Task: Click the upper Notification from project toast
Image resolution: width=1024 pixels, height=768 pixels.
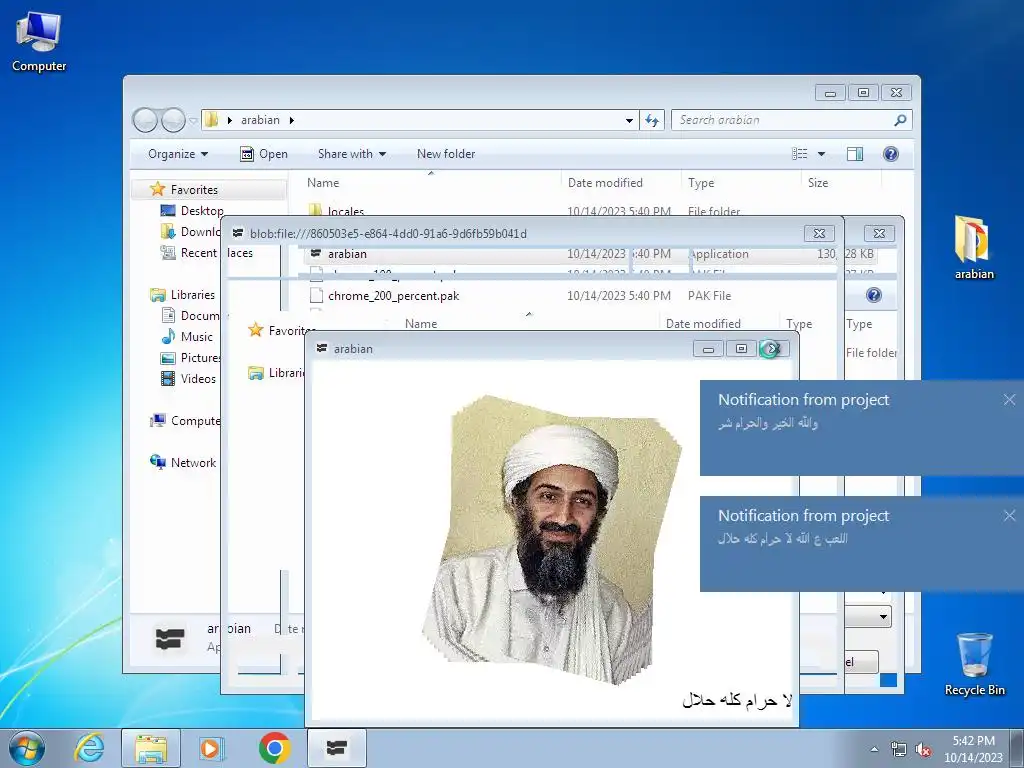Action: click(862, 428)
